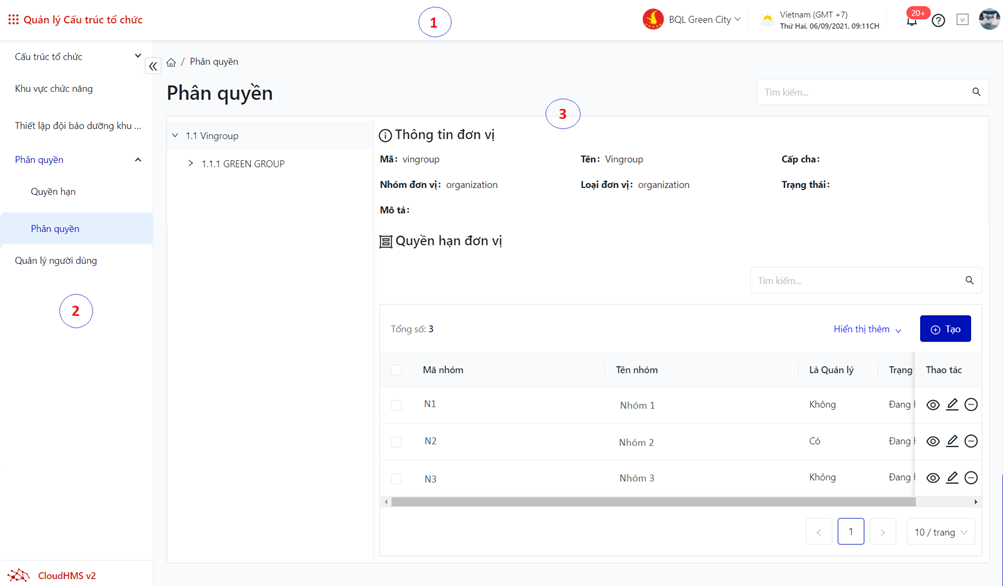
Task: Check the box for row N1
Action: 396,405
